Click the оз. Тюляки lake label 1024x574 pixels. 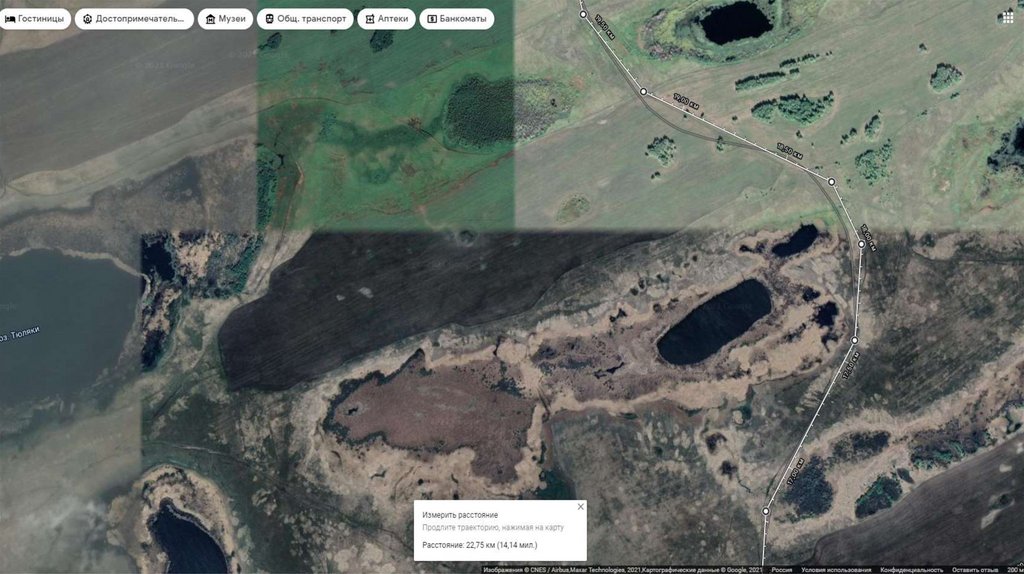[20, 333]
